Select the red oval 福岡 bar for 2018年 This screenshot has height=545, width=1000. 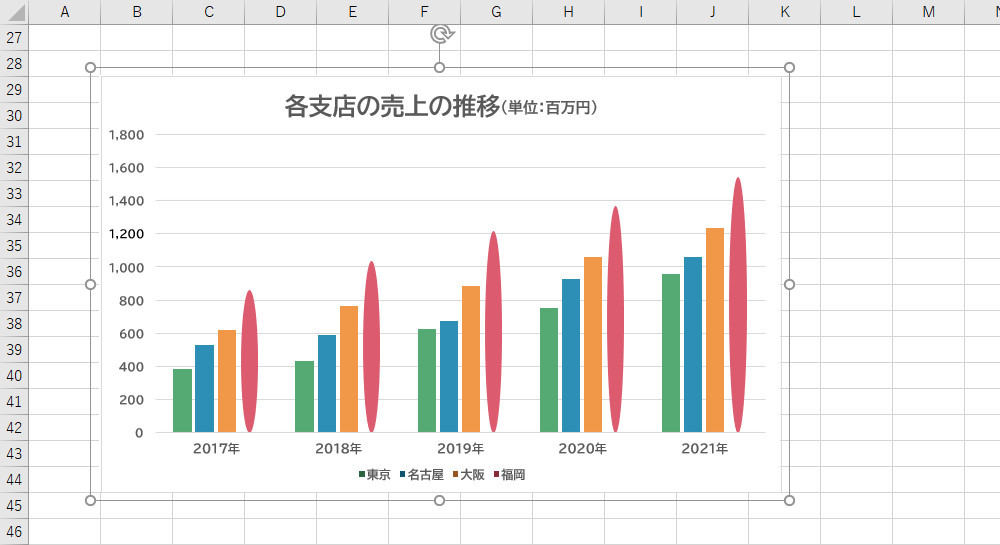(372, 346)
